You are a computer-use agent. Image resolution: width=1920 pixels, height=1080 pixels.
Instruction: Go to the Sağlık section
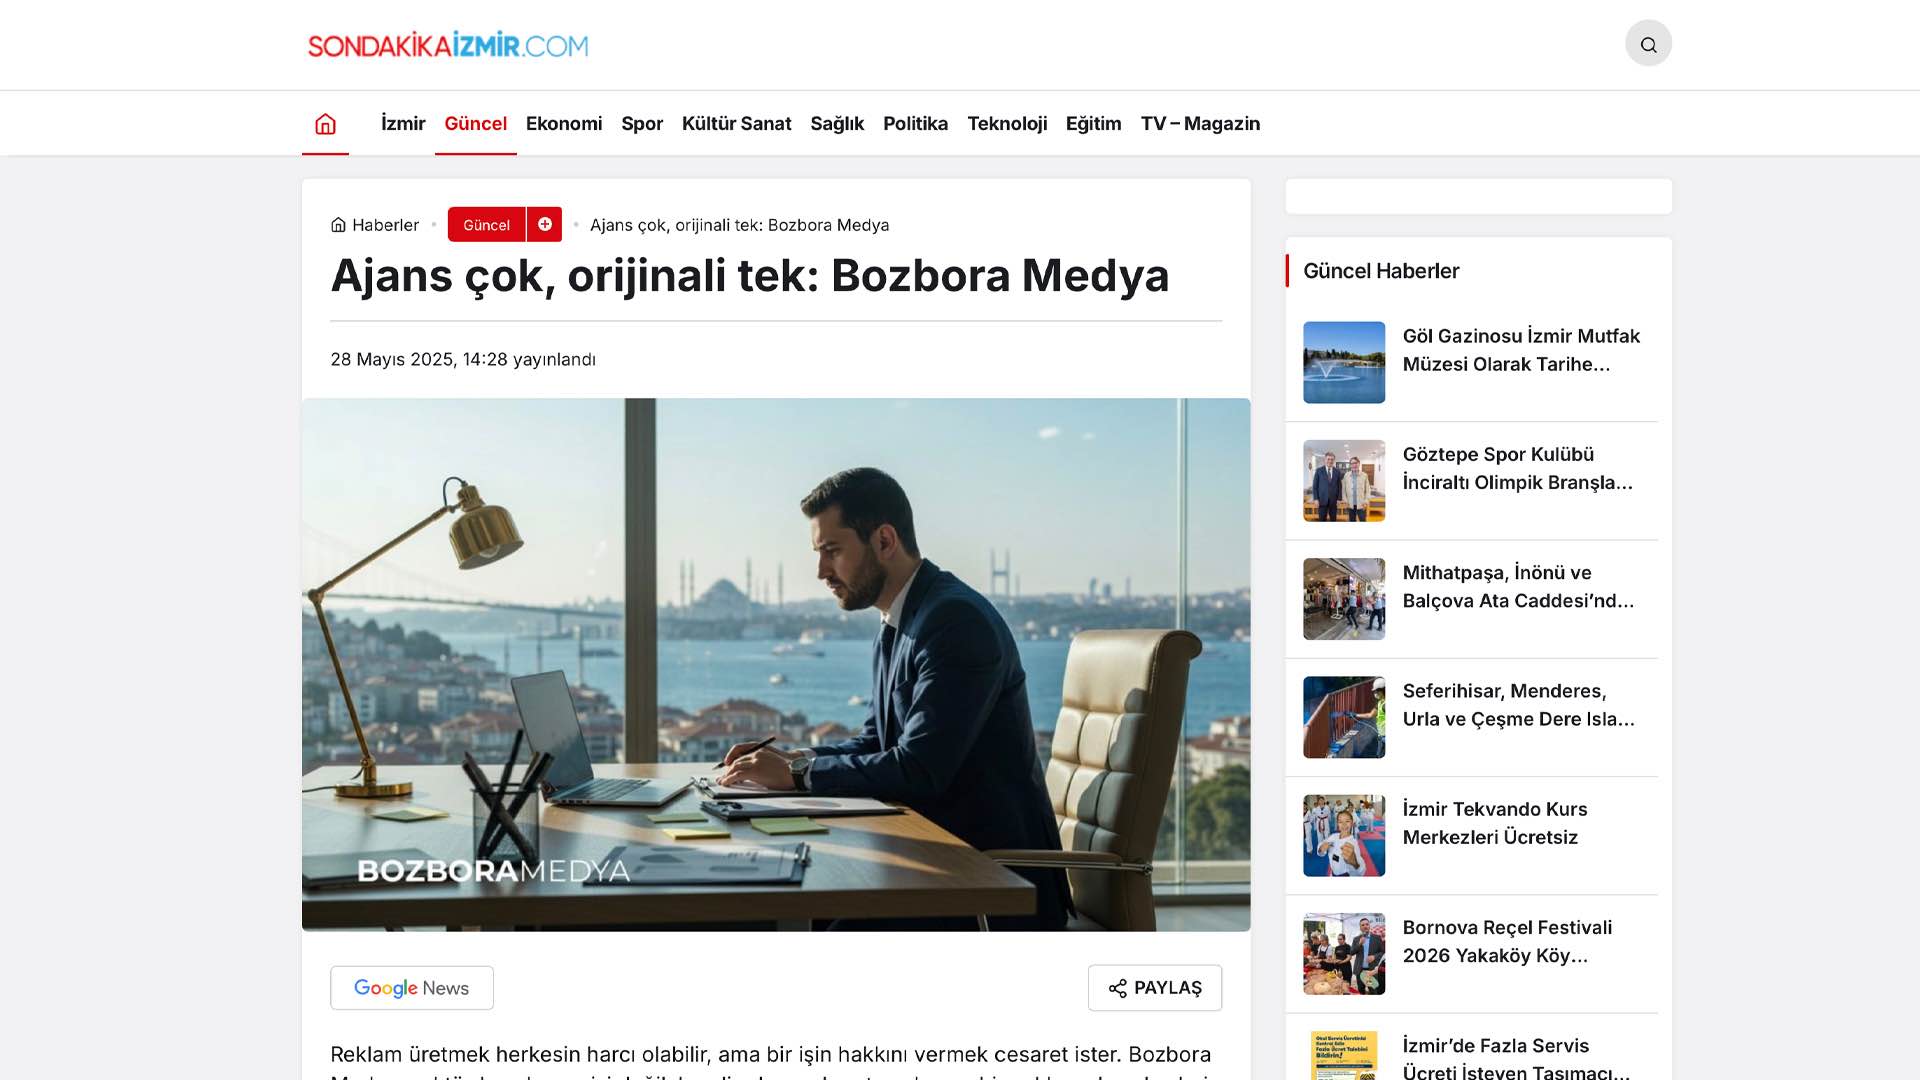pyautogui.click(x=837, y=124)
